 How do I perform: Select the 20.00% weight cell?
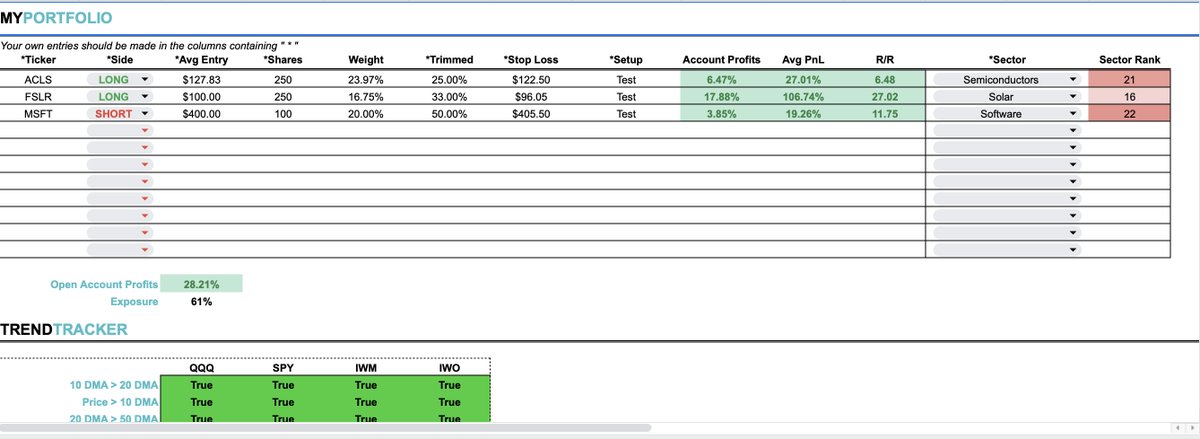pyautogui.click(x=366, y=114)
